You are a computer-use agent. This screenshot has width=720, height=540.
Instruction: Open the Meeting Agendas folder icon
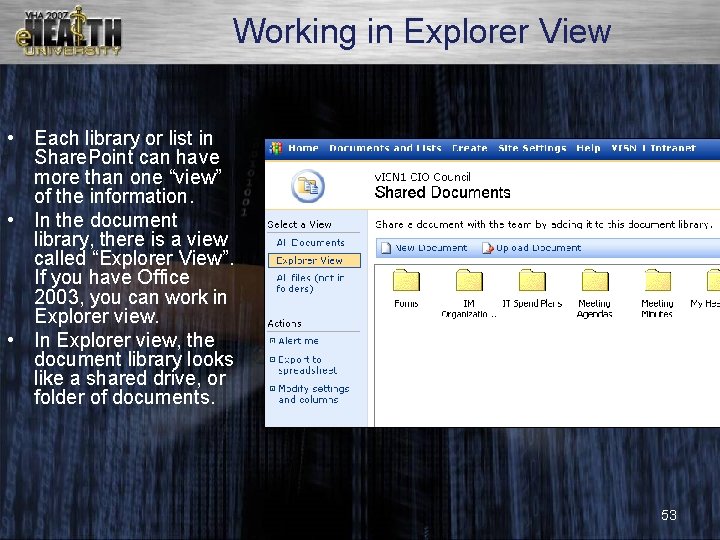click(x=595, y=280)
